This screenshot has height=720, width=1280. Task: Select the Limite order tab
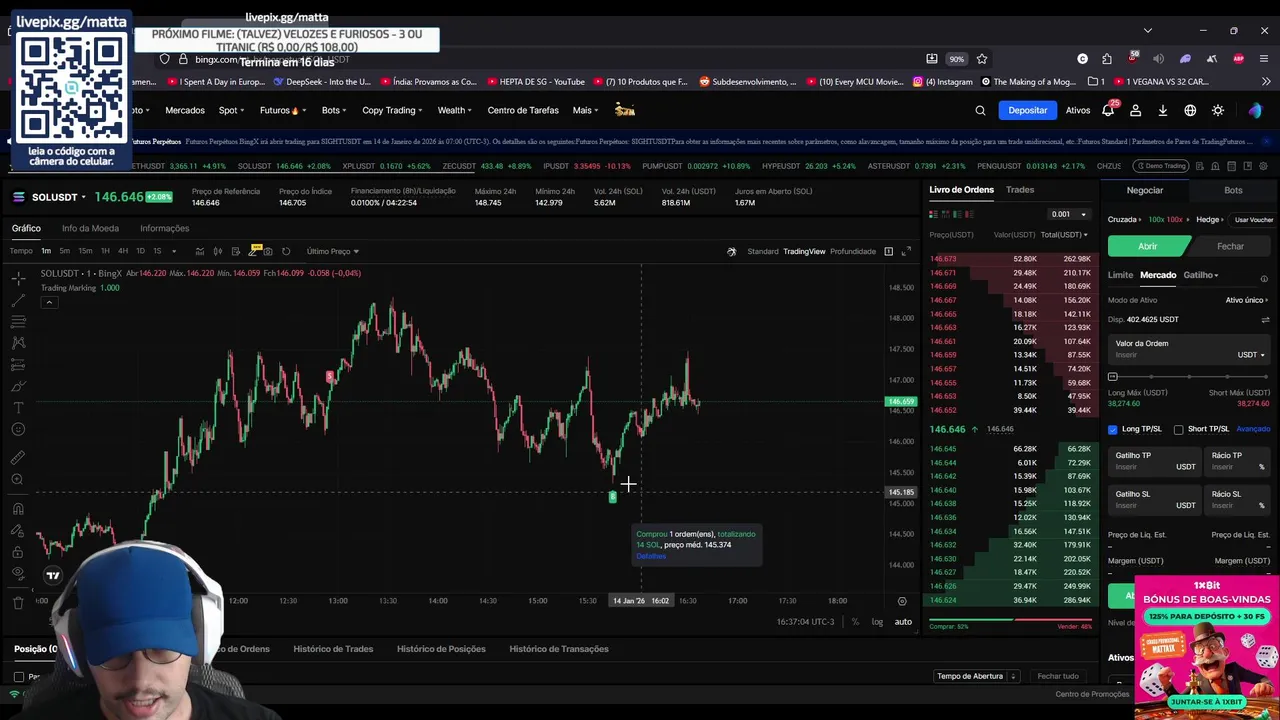[1120, 275]
